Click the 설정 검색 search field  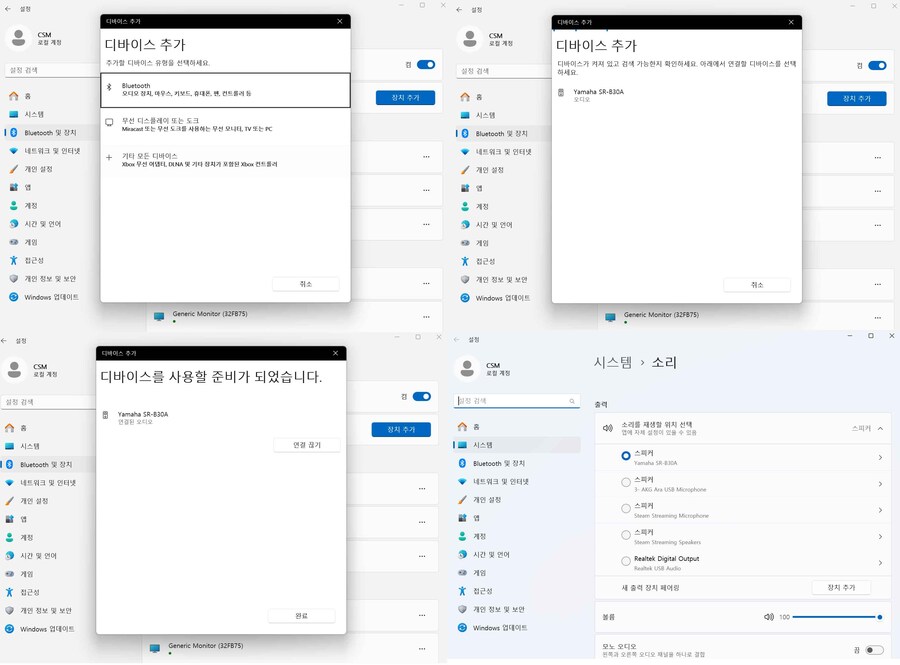pos(517,399)
